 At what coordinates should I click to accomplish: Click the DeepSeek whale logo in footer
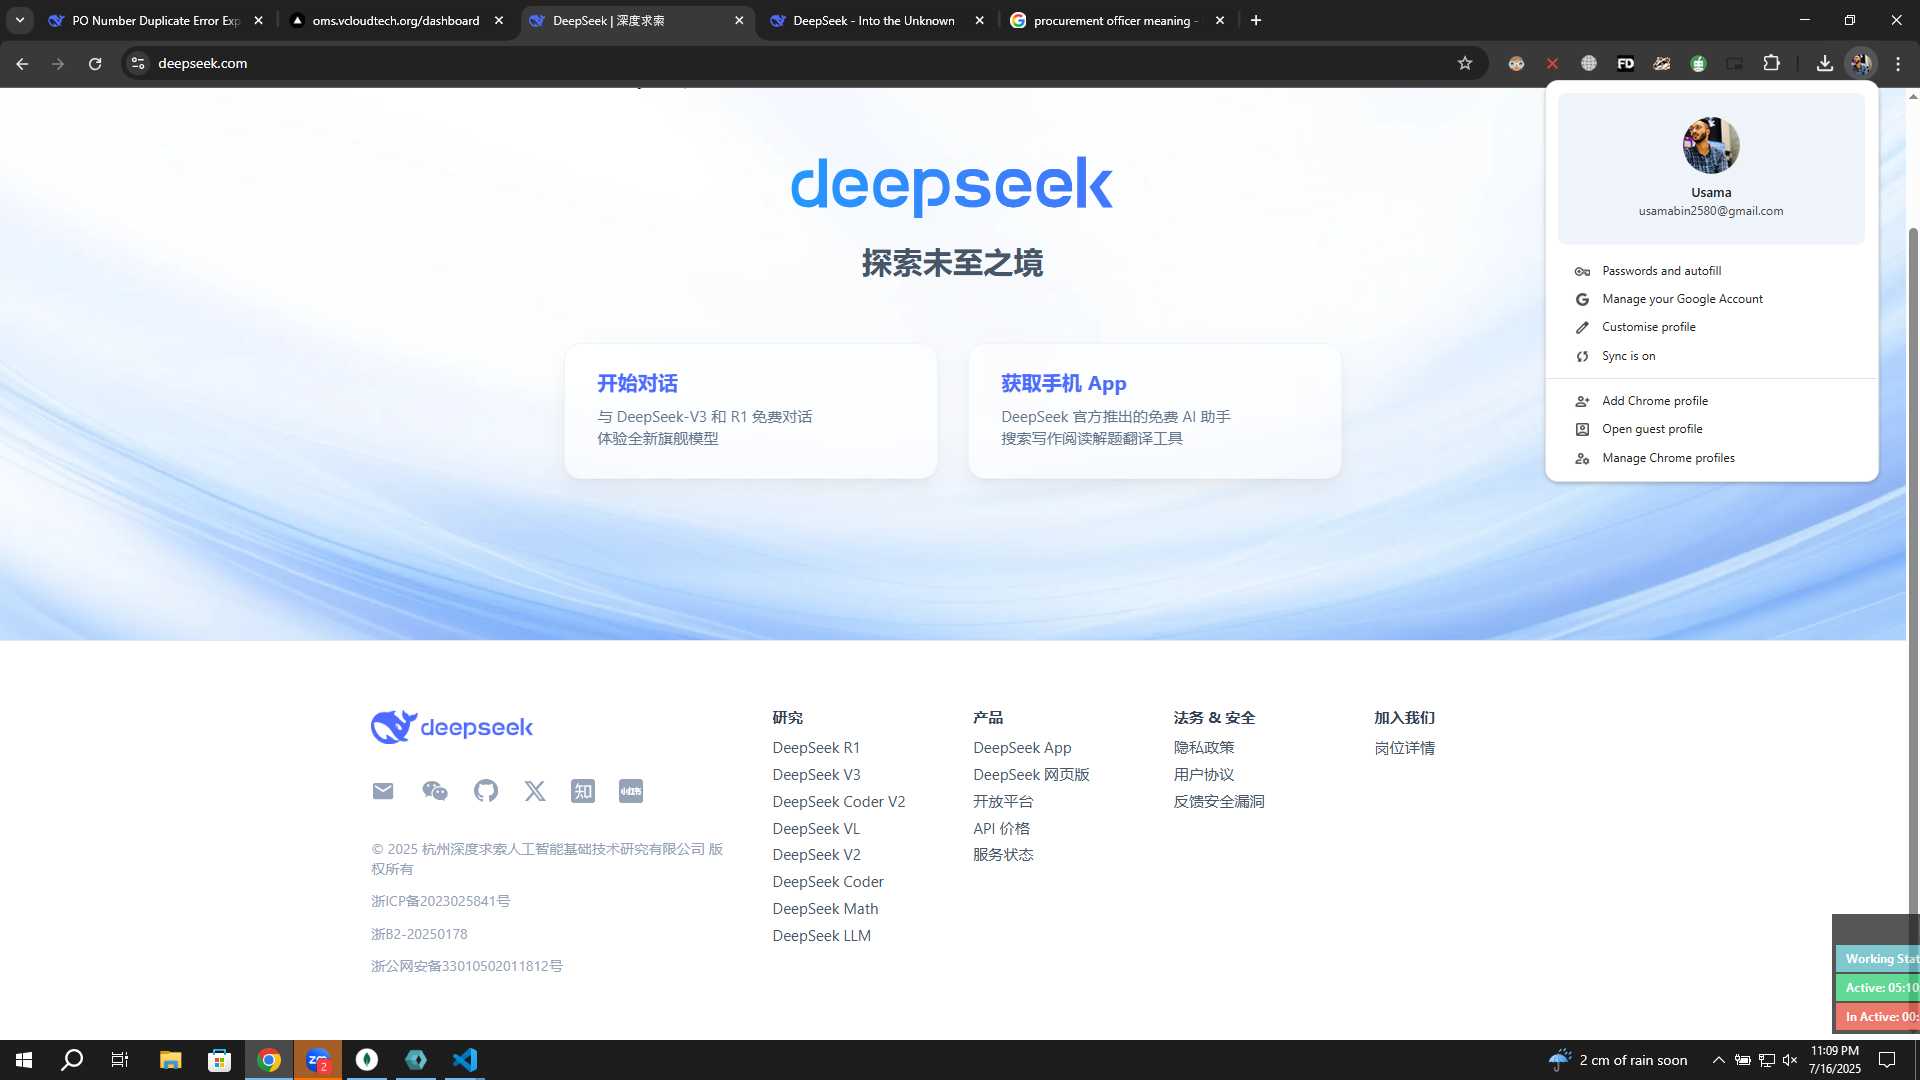(x=452, y=727)
